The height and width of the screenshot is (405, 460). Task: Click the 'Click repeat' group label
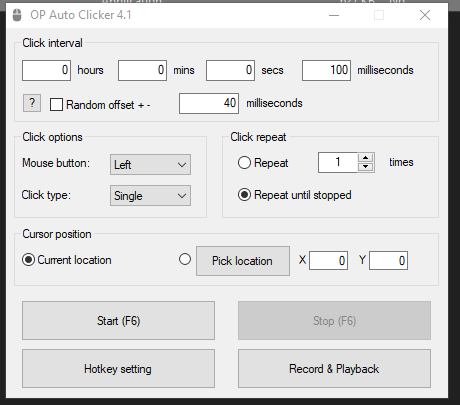(x=258, y=137)
